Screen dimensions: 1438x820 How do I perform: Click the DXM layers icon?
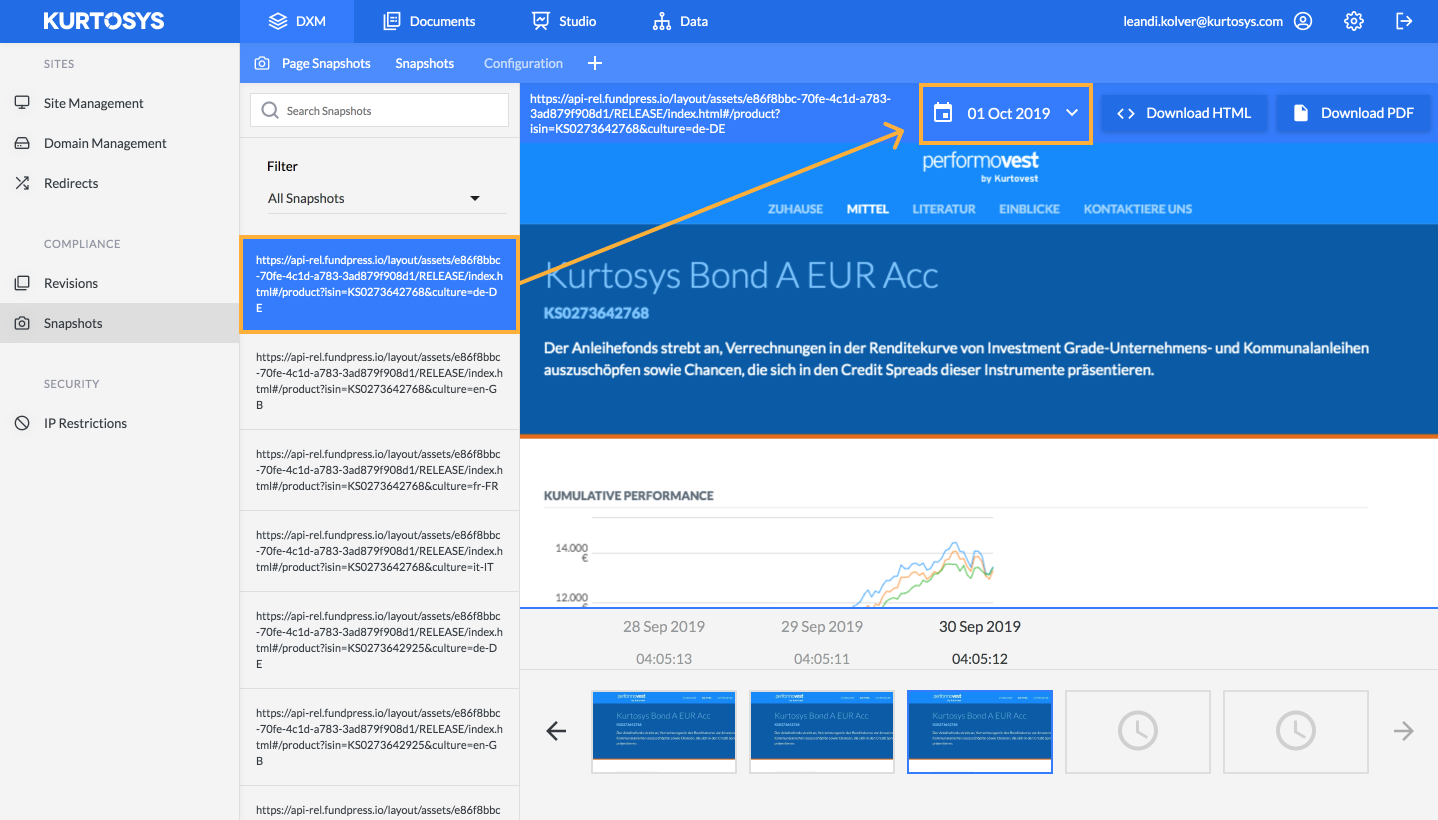(278, 21)
